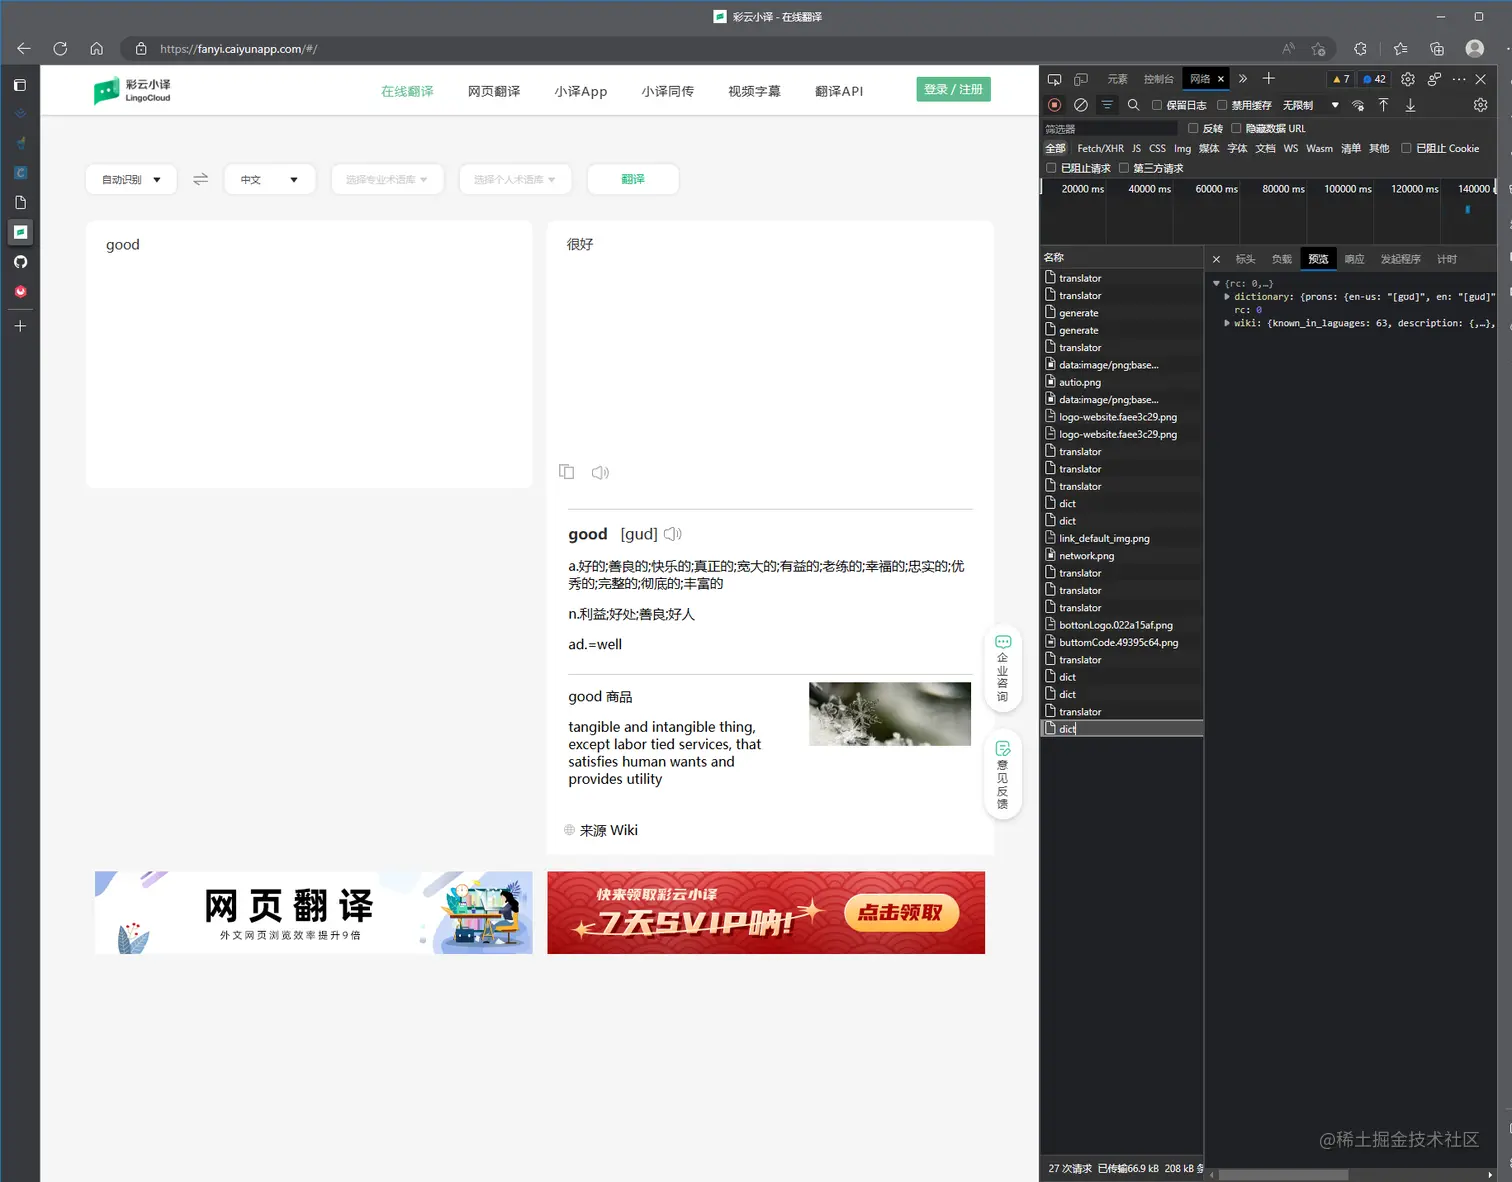Stop recording the network log
The height and width of the screenshot is (1182, 1512).
[x=1053, y=105]
